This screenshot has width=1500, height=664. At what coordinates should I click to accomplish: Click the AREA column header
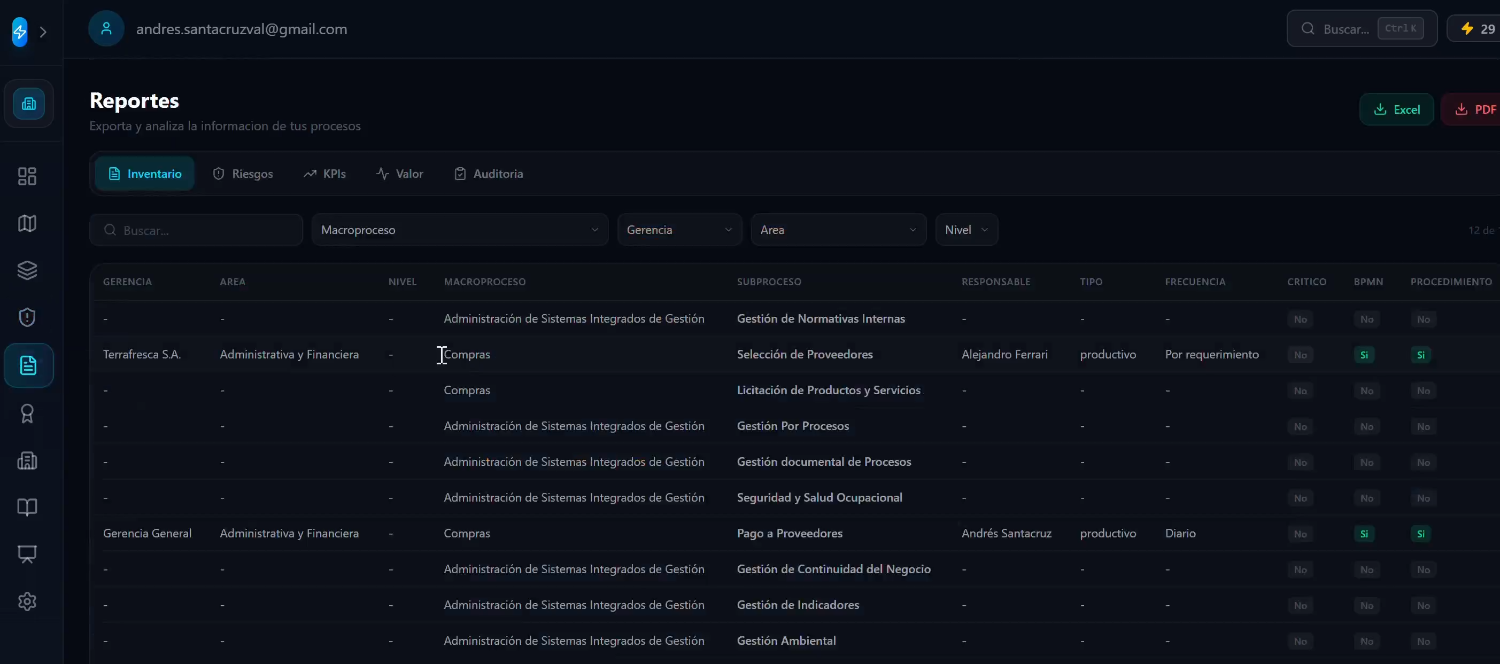(233, 282)
